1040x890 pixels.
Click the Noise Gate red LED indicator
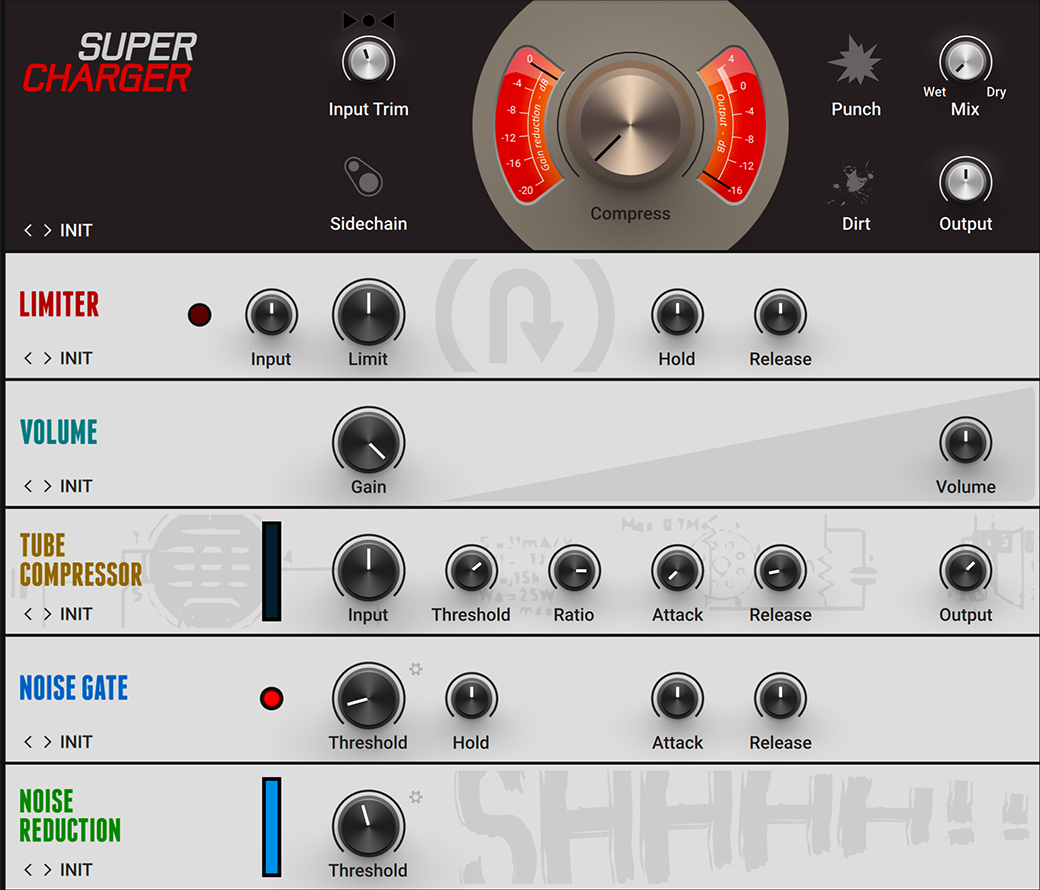tap(271, 698)
